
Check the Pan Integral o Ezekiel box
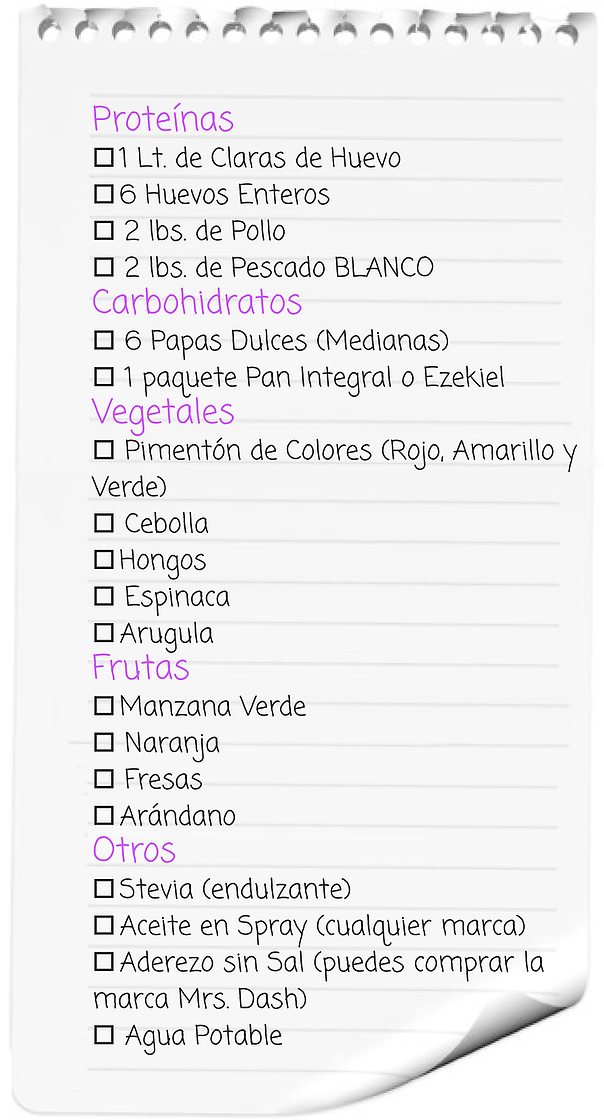pos(104,376)
